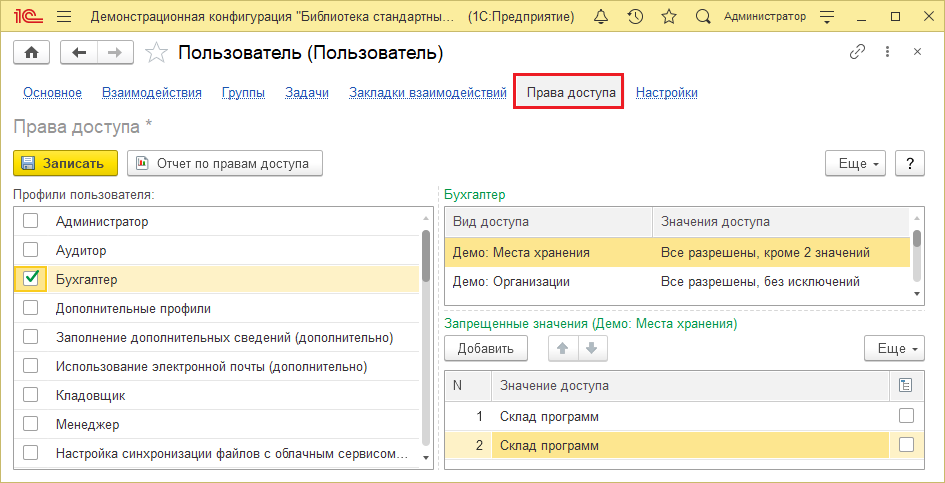The width and height of the screenshot is (945, 483).
Task: Enable the Менеджер profile checkbox
Action: 30,423
